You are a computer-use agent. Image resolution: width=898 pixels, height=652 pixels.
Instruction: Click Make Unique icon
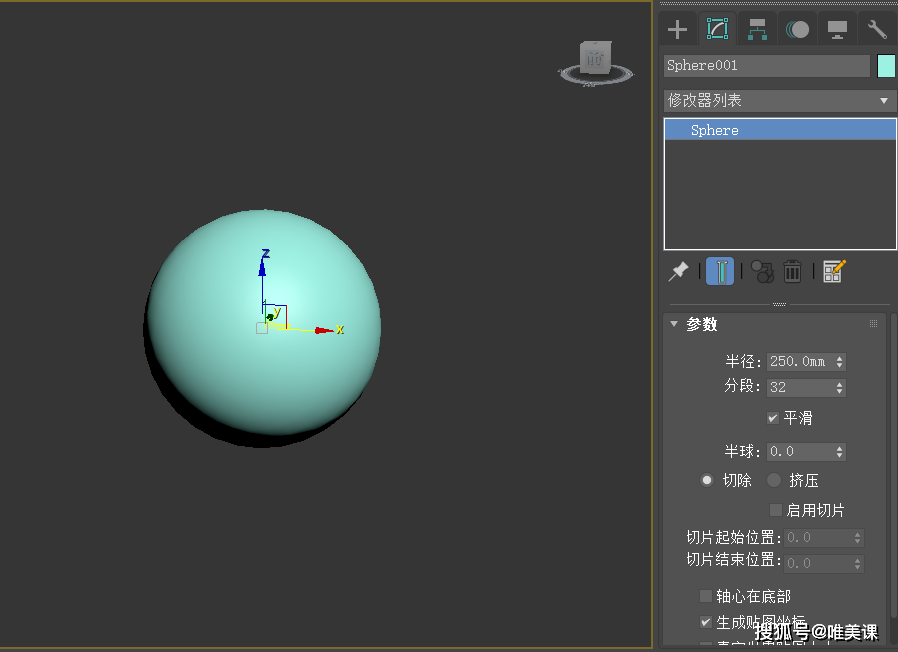pos(762,272)
